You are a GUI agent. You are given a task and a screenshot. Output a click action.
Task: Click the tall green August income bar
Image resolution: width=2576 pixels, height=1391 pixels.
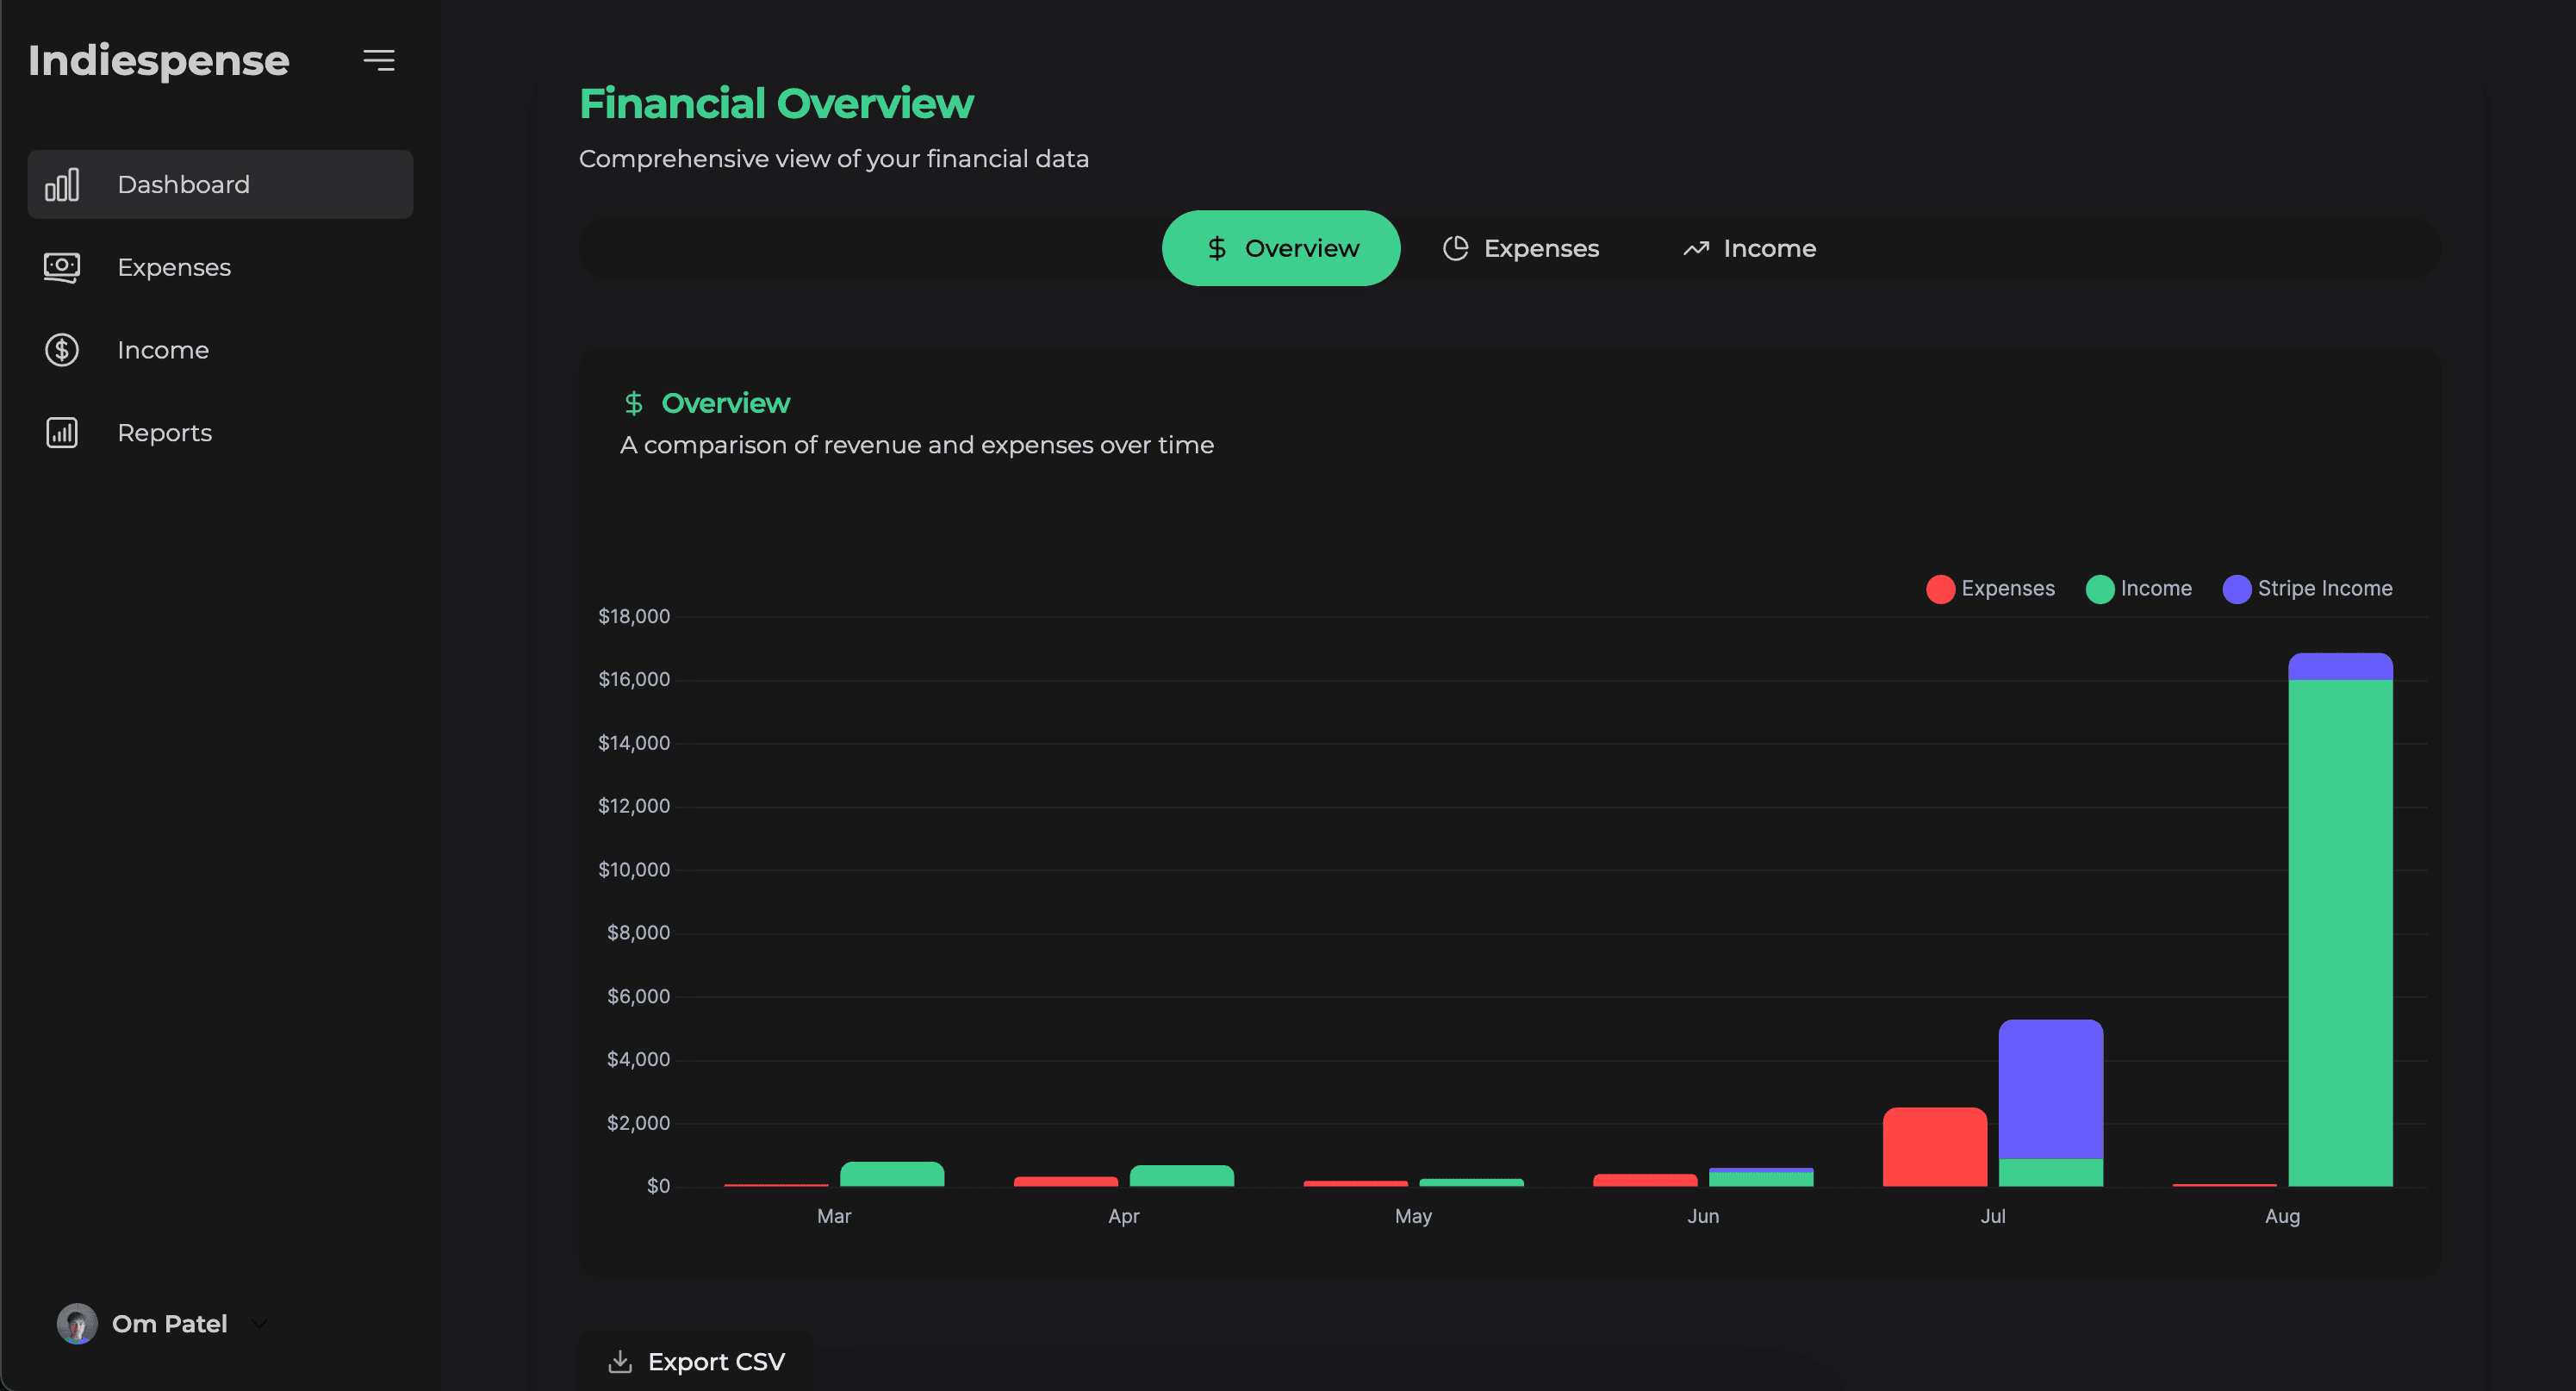tap(2339, 930)
